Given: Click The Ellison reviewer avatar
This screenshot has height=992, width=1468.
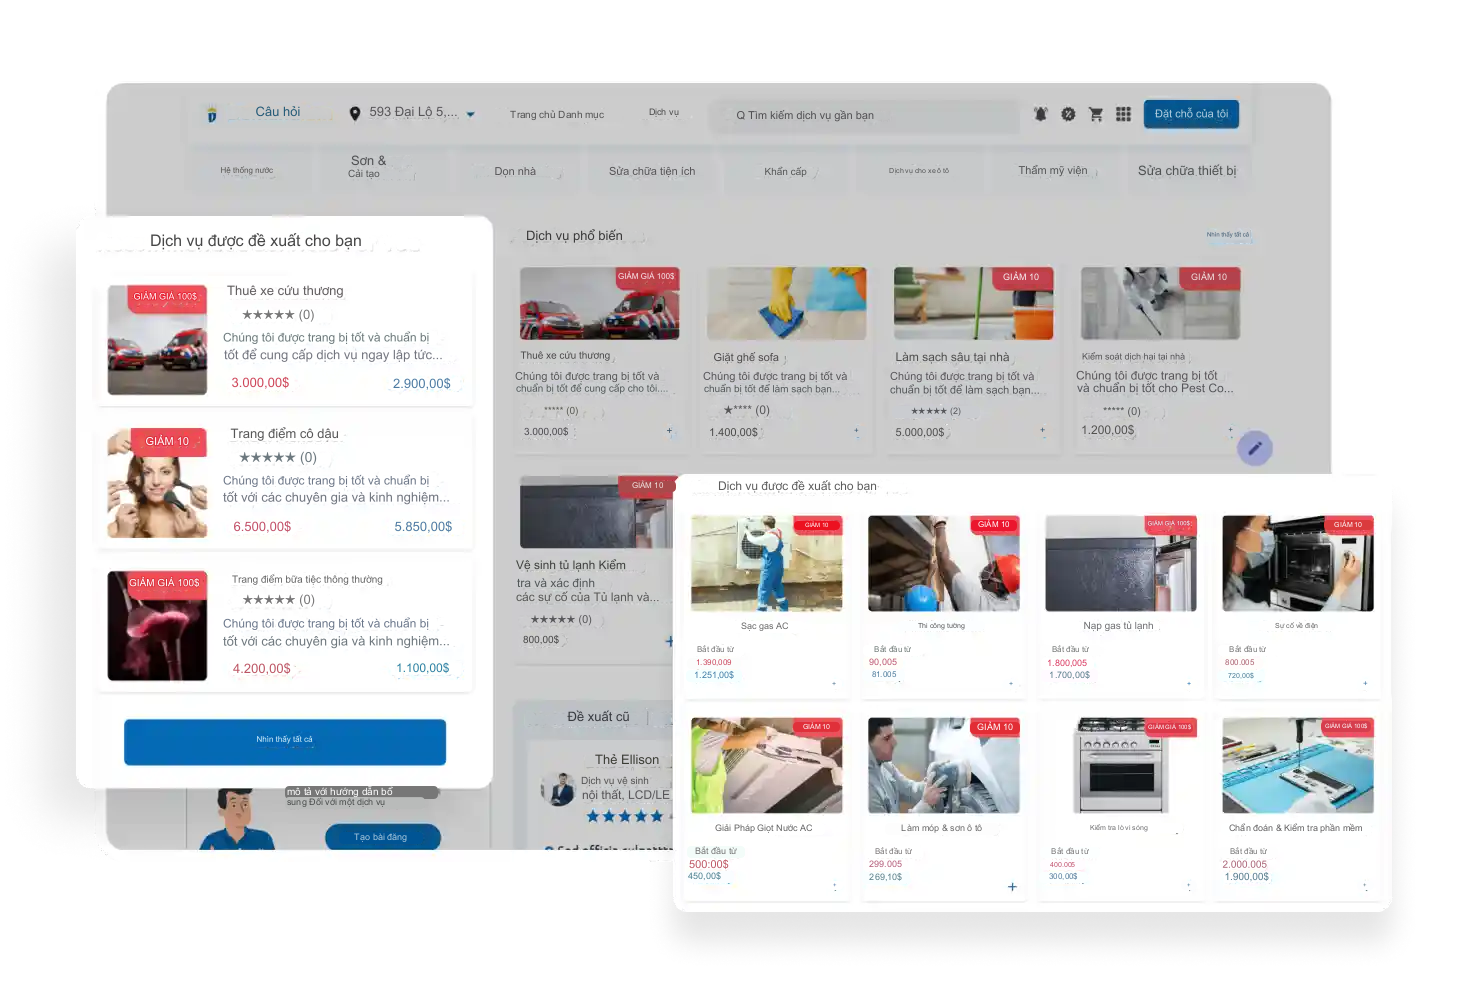Looking at the screenshot, I should pos(558,790).
